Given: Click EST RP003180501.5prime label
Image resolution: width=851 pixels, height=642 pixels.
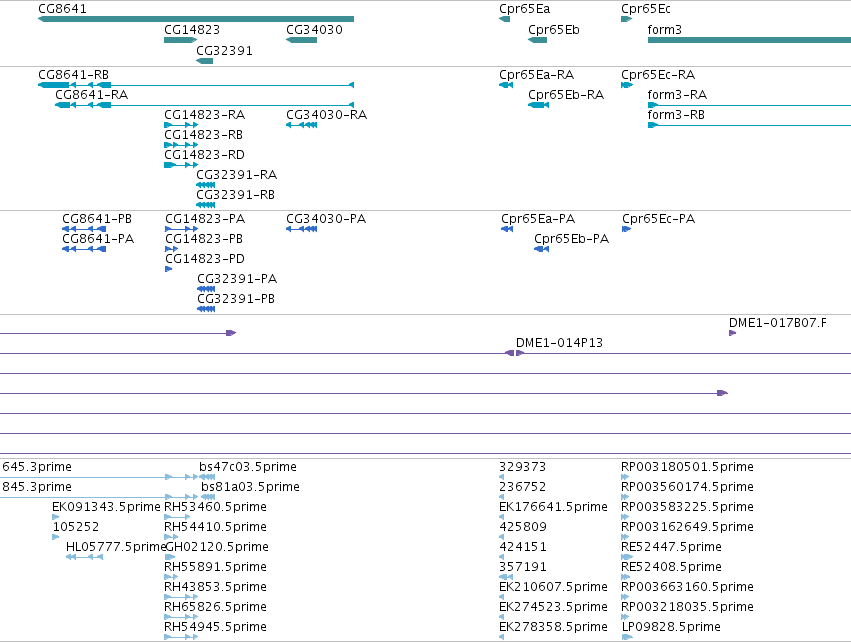Looking at the screenshot, I should tap(687, 467).
